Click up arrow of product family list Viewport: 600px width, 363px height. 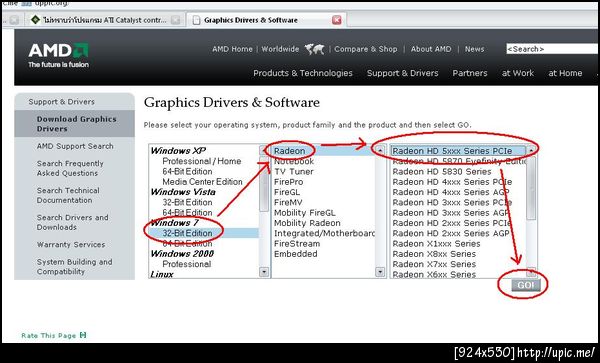click(x=380, y=150)
